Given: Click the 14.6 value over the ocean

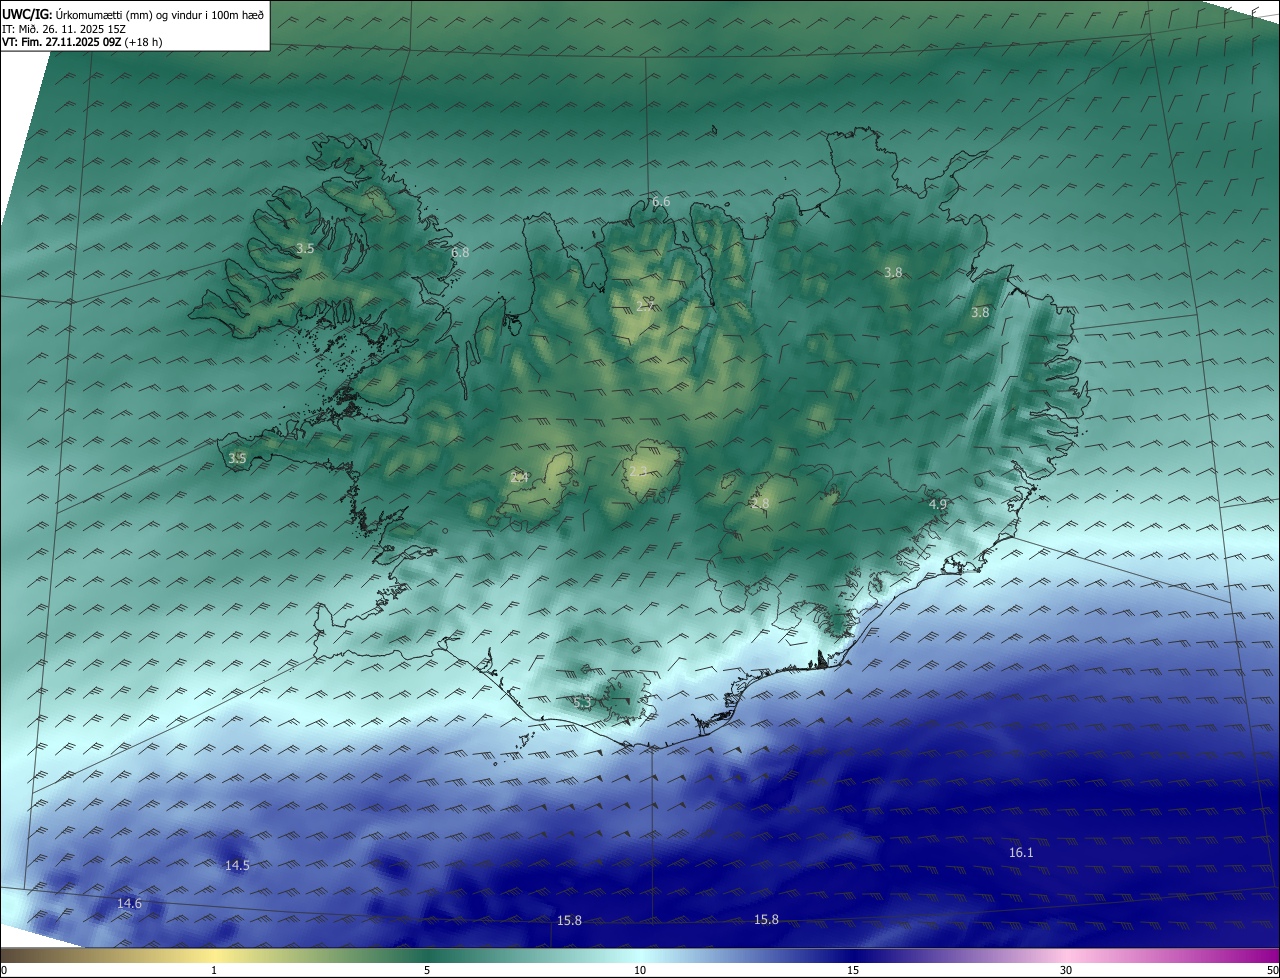Looking at the screenshot, I should (129, 904).
